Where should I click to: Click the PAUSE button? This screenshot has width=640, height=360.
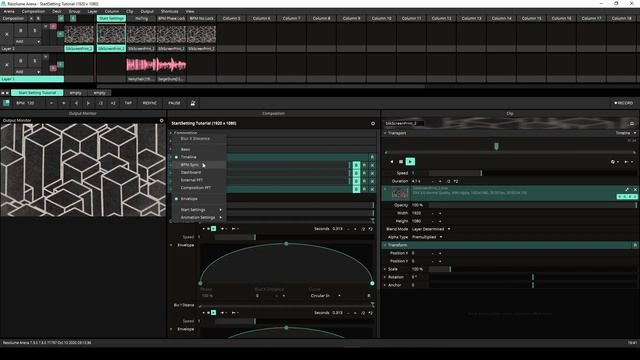(x=174, y=103)
